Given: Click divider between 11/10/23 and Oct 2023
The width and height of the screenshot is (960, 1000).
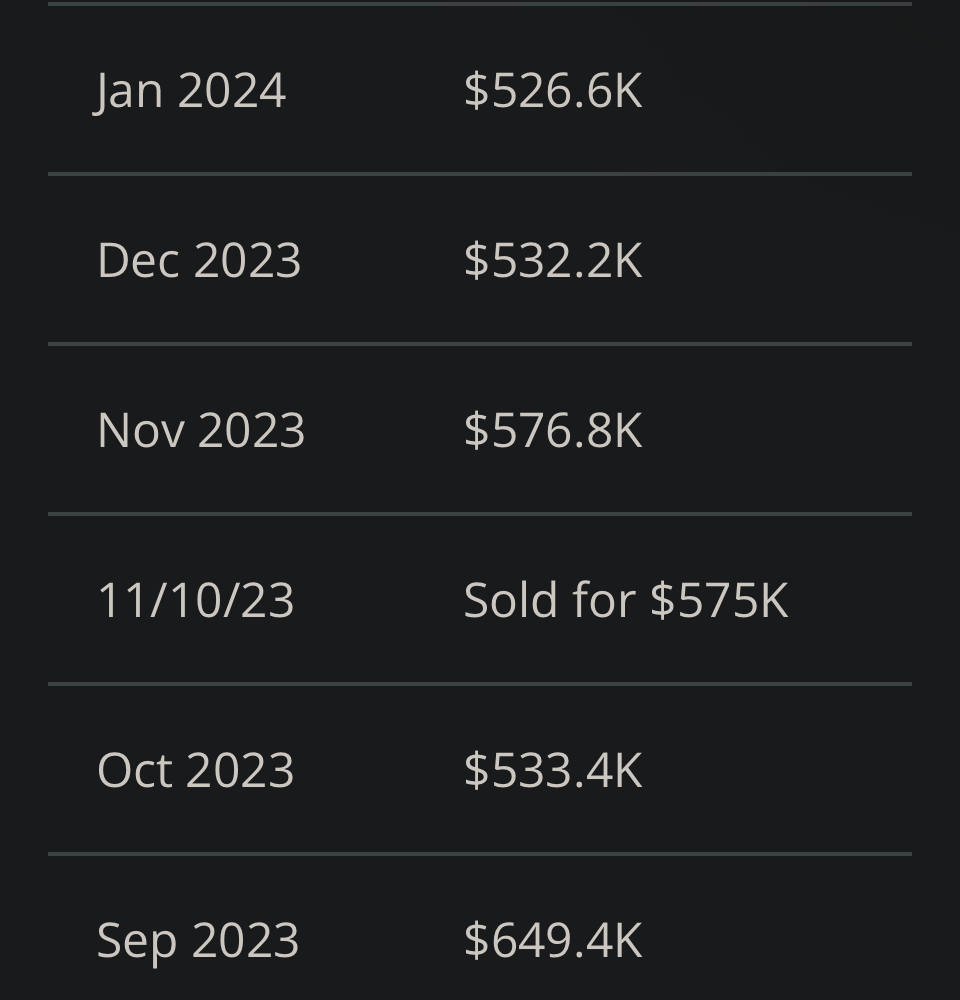Looking at the screenshot, I should coord(480,684).
